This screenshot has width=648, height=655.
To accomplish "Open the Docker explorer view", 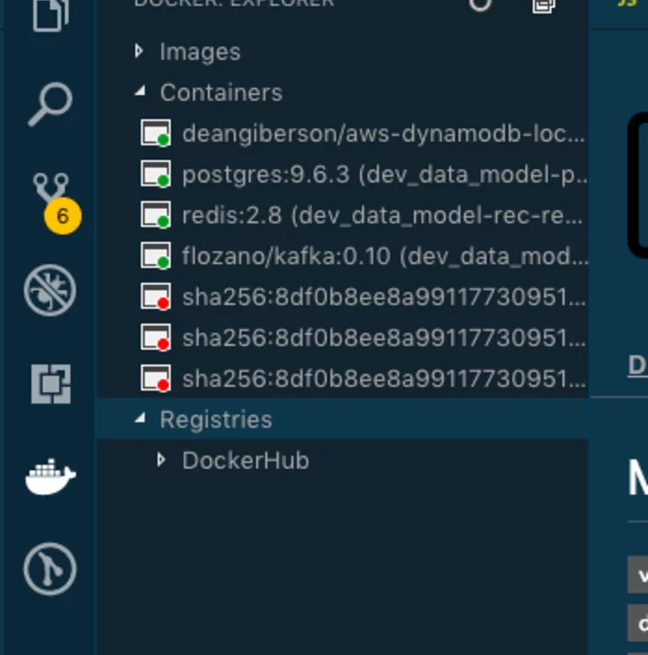I will (x=51, y=477).
